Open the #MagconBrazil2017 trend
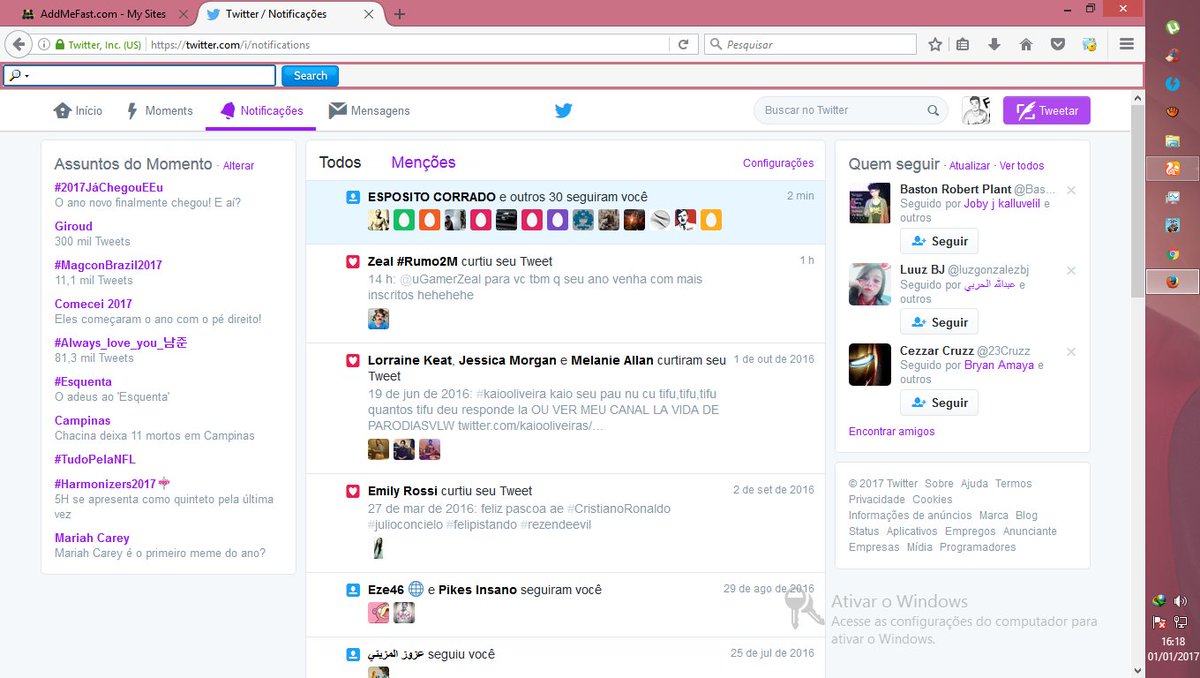1200x678 pixels. (x=108, y=265)
